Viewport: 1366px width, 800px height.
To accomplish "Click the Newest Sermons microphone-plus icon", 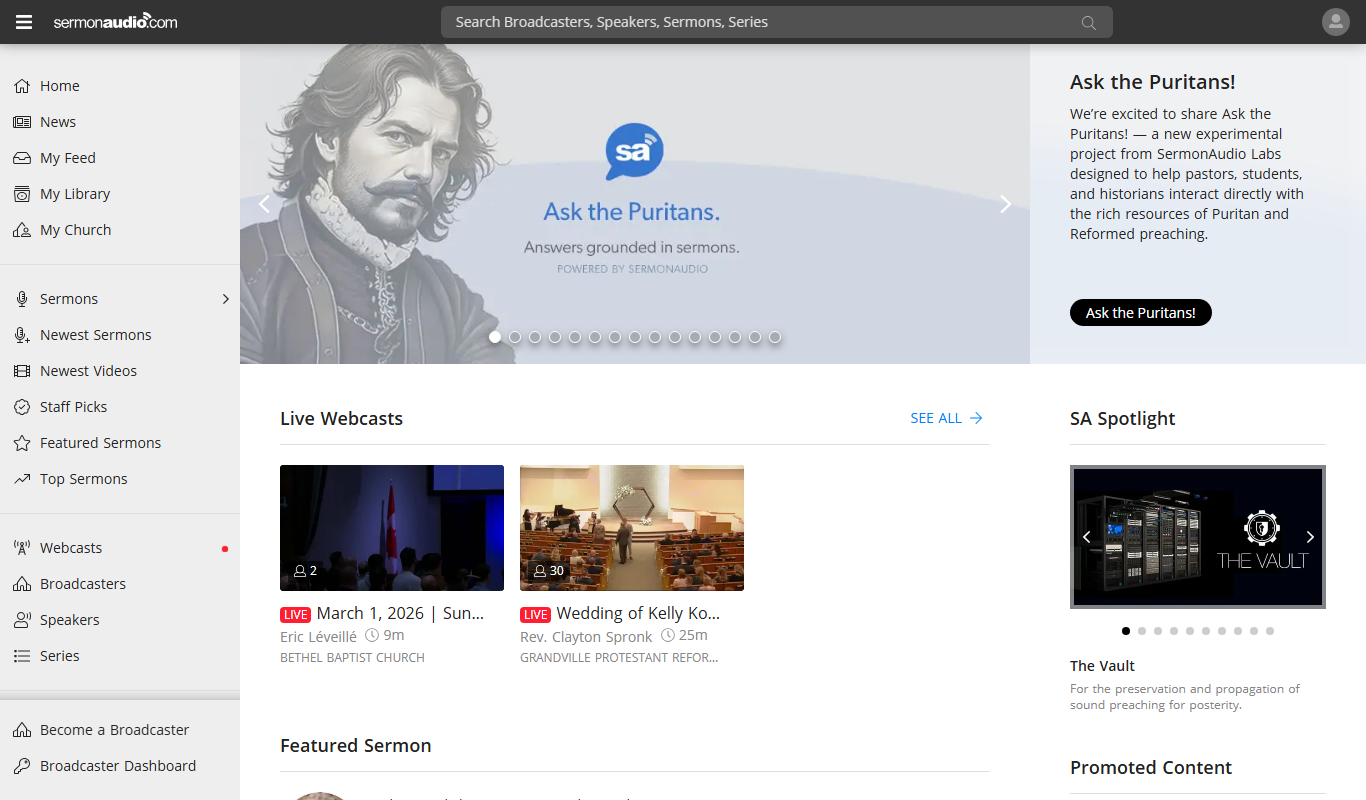I will 22,335.
